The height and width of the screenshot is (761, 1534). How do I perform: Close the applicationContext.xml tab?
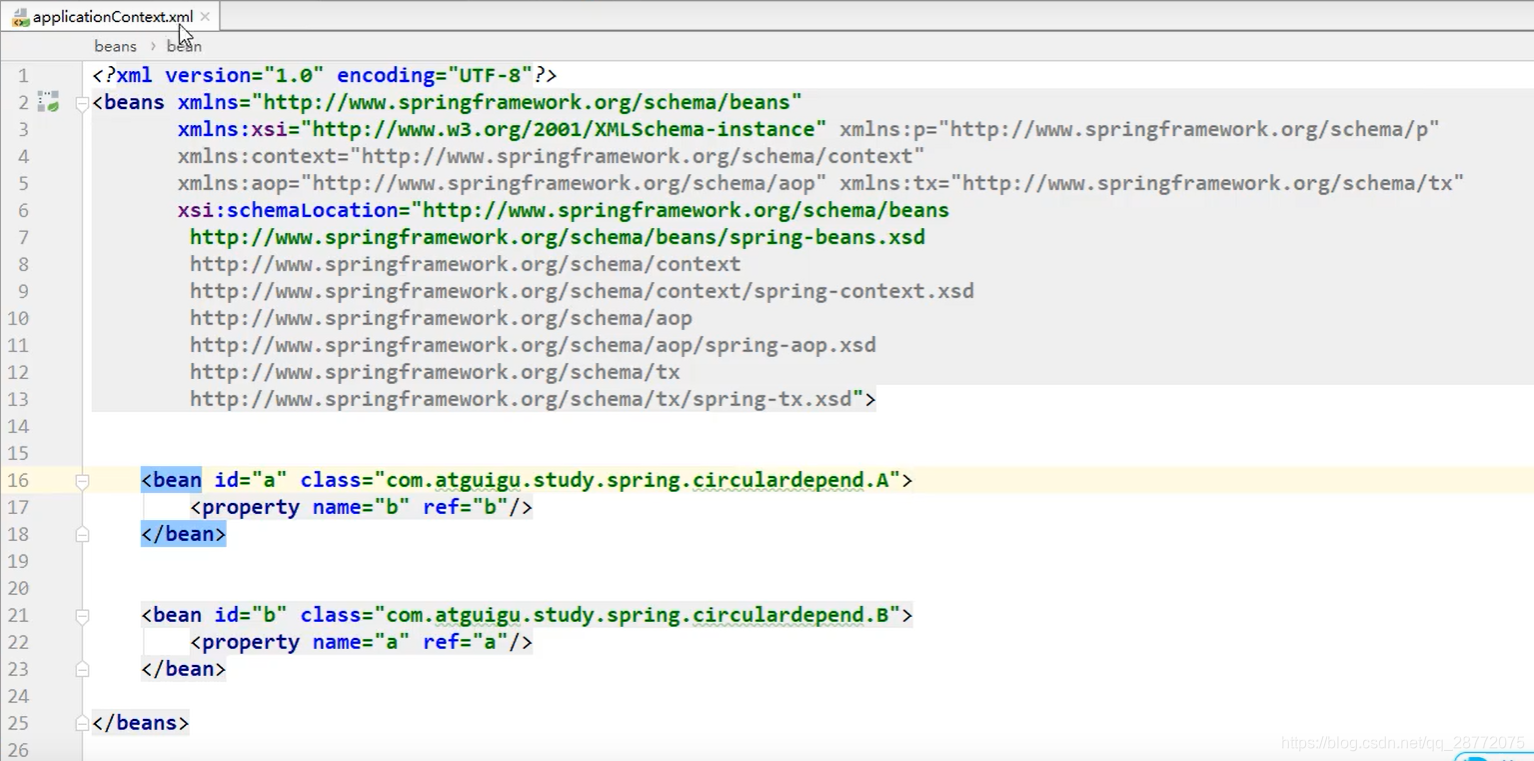coord(205,17)
